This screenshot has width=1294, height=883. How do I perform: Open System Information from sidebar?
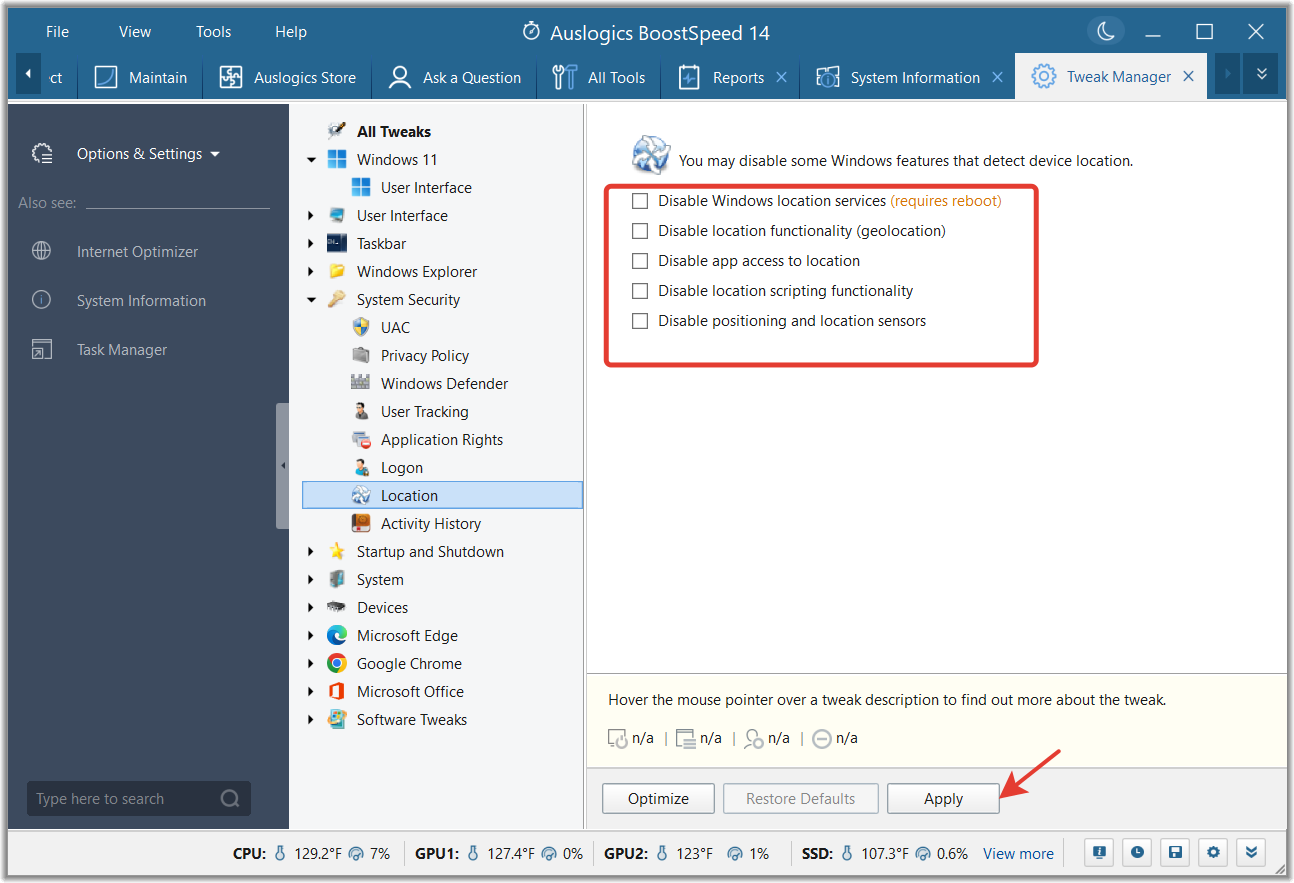click(141, 301)
